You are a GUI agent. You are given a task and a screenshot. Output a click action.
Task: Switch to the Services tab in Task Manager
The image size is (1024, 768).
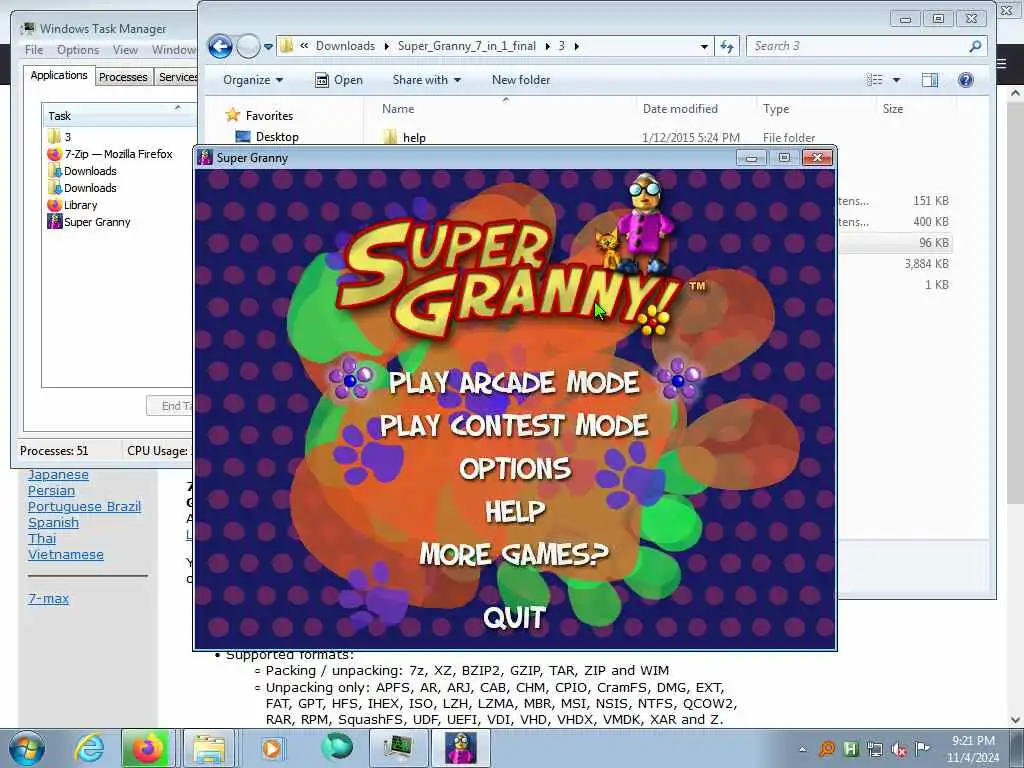point(178,77)
